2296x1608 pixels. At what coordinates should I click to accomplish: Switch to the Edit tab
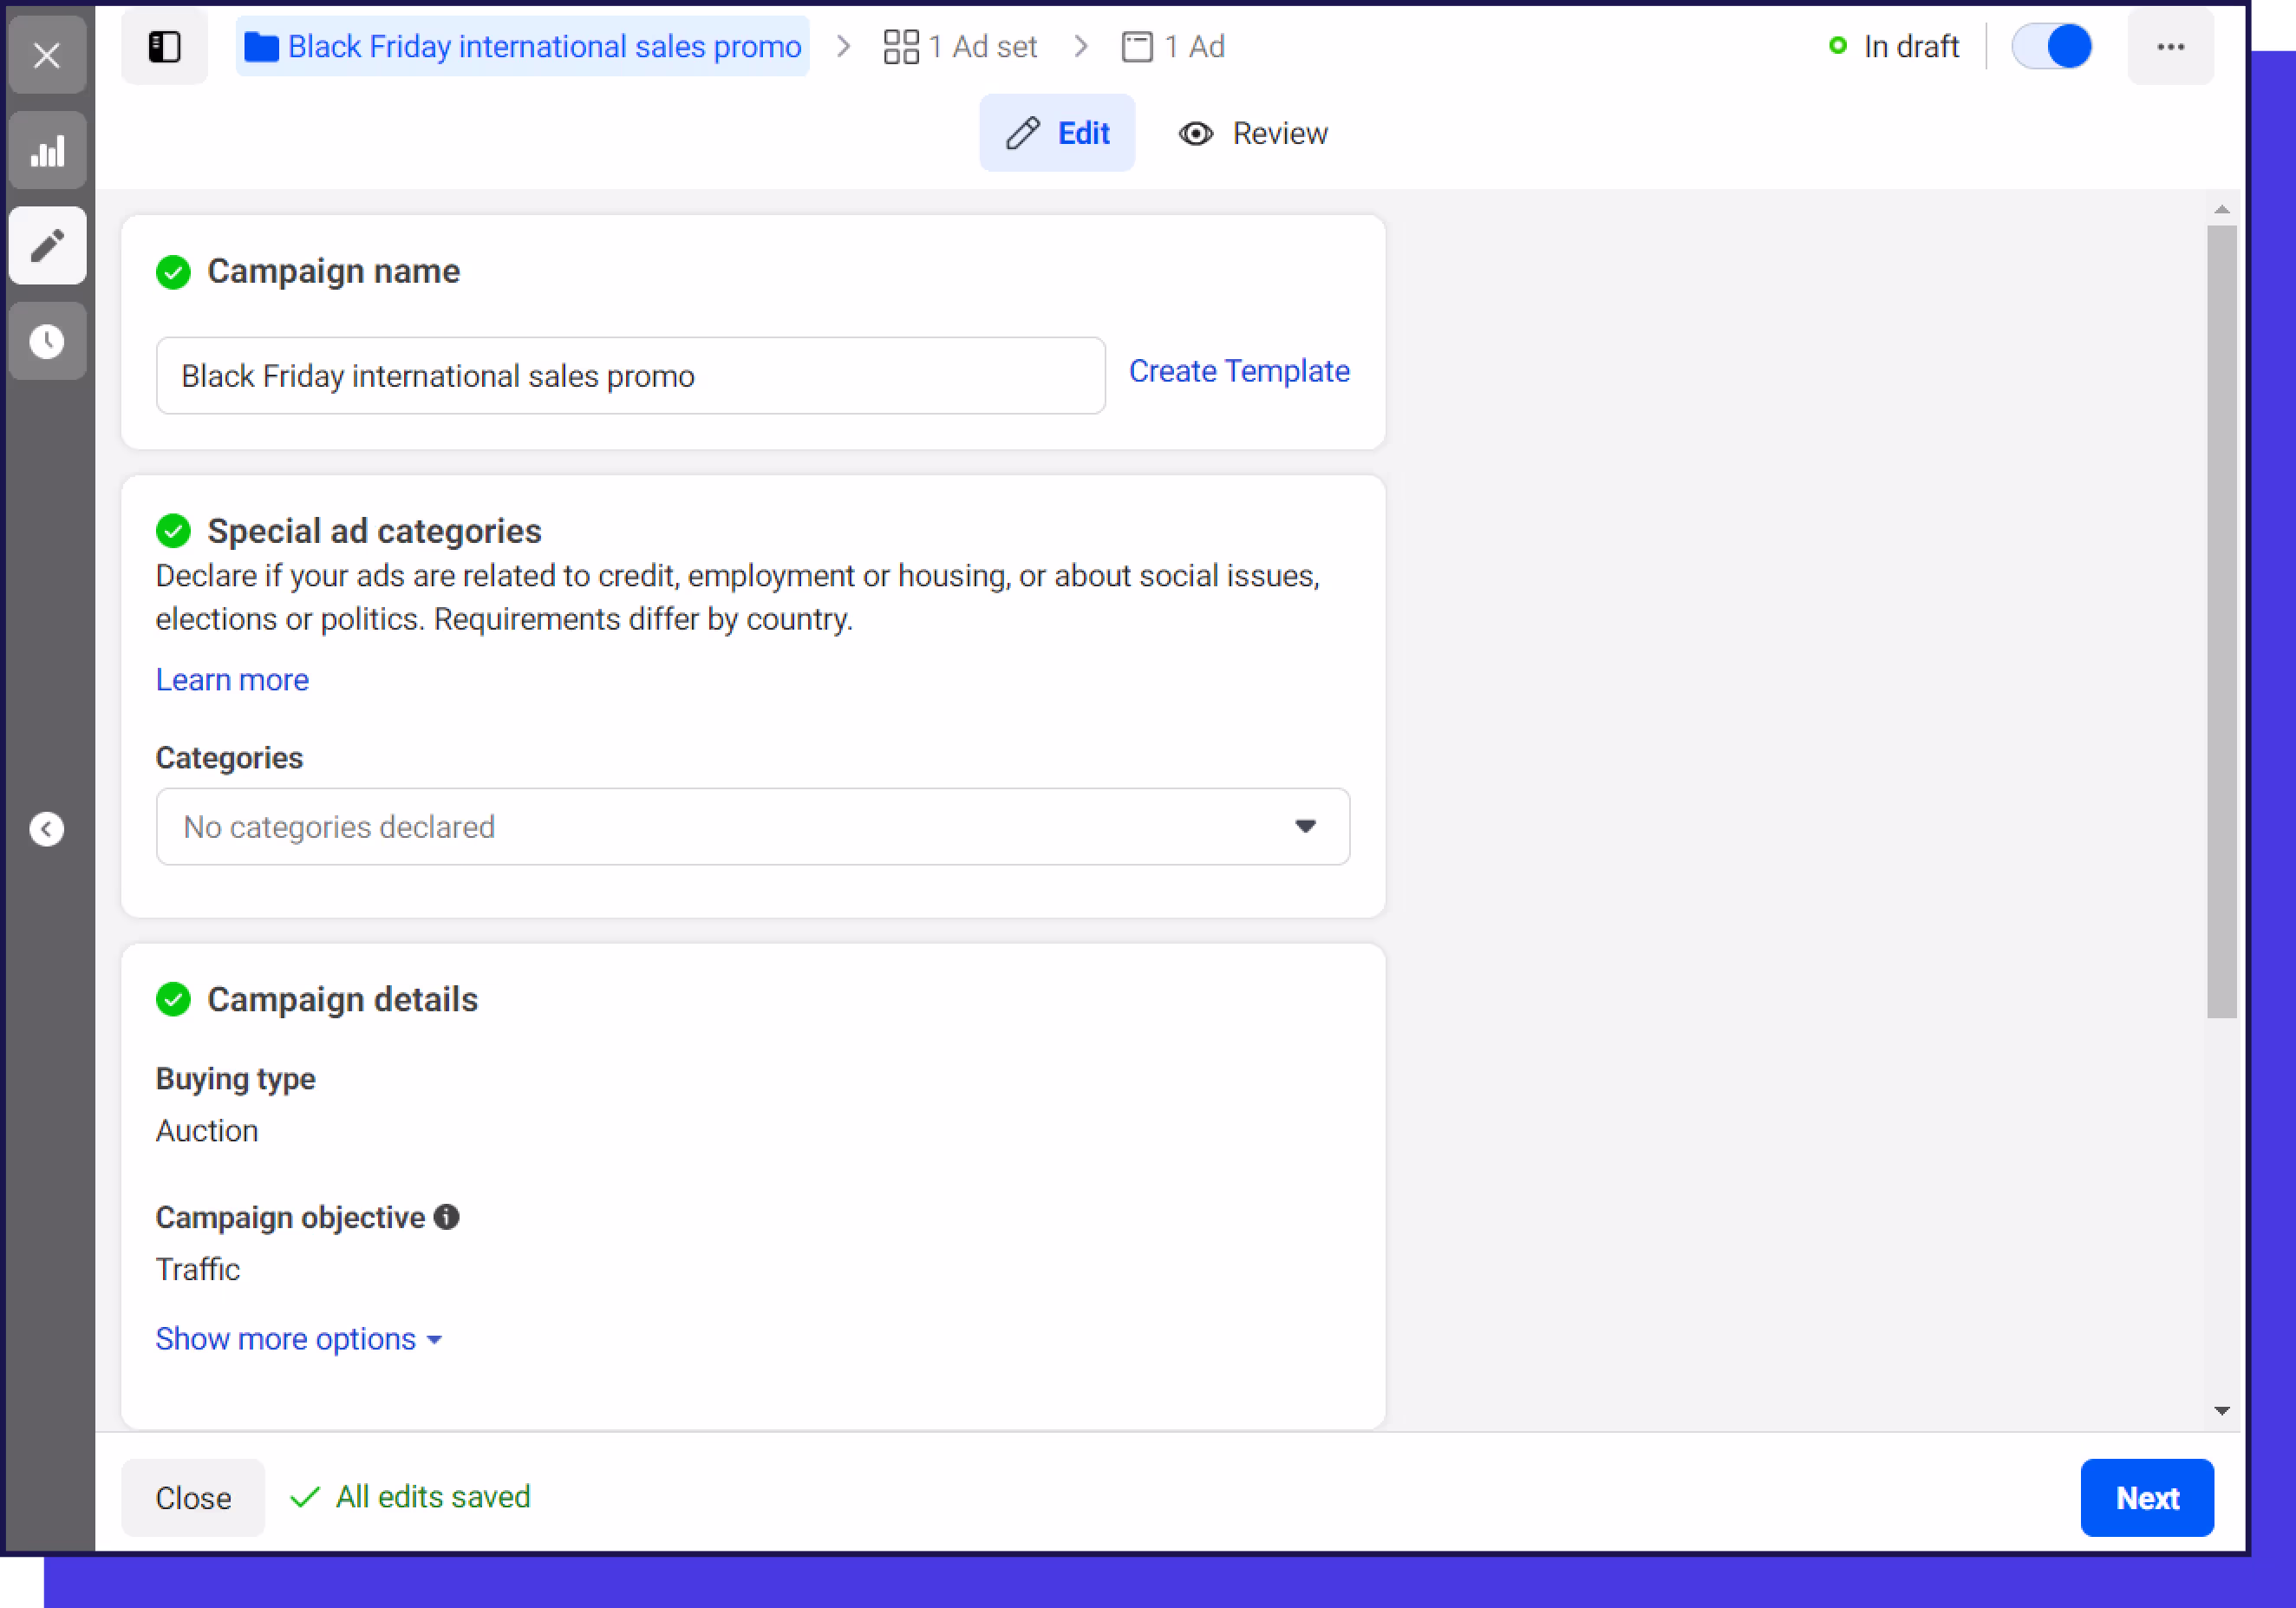click(1057, 133)
